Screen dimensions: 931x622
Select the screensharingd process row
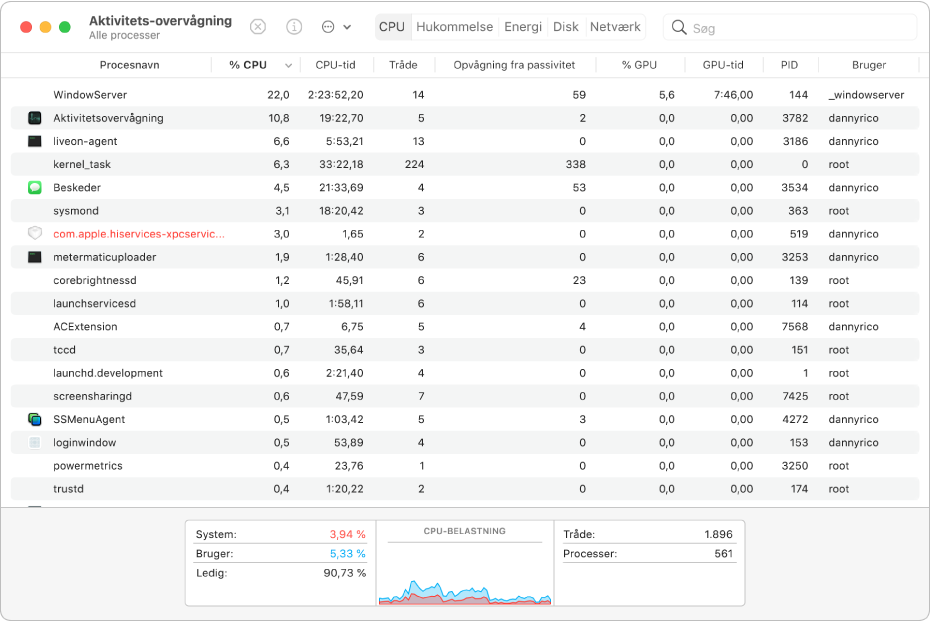click(x=465, y=396)
